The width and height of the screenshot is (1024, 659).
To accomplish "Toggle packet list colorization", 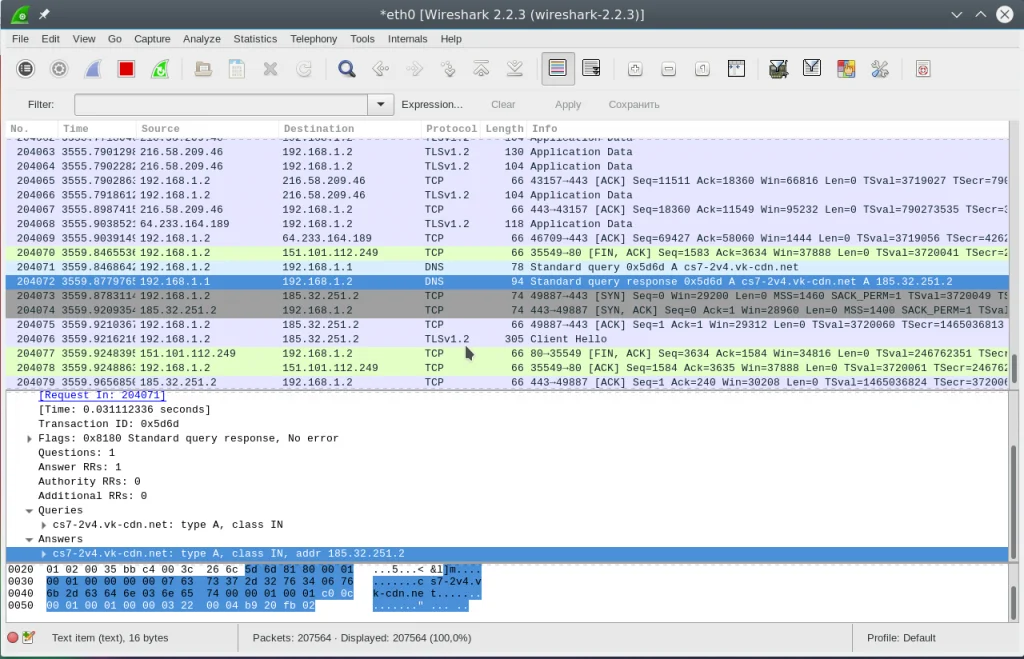I will pos(557,69).
